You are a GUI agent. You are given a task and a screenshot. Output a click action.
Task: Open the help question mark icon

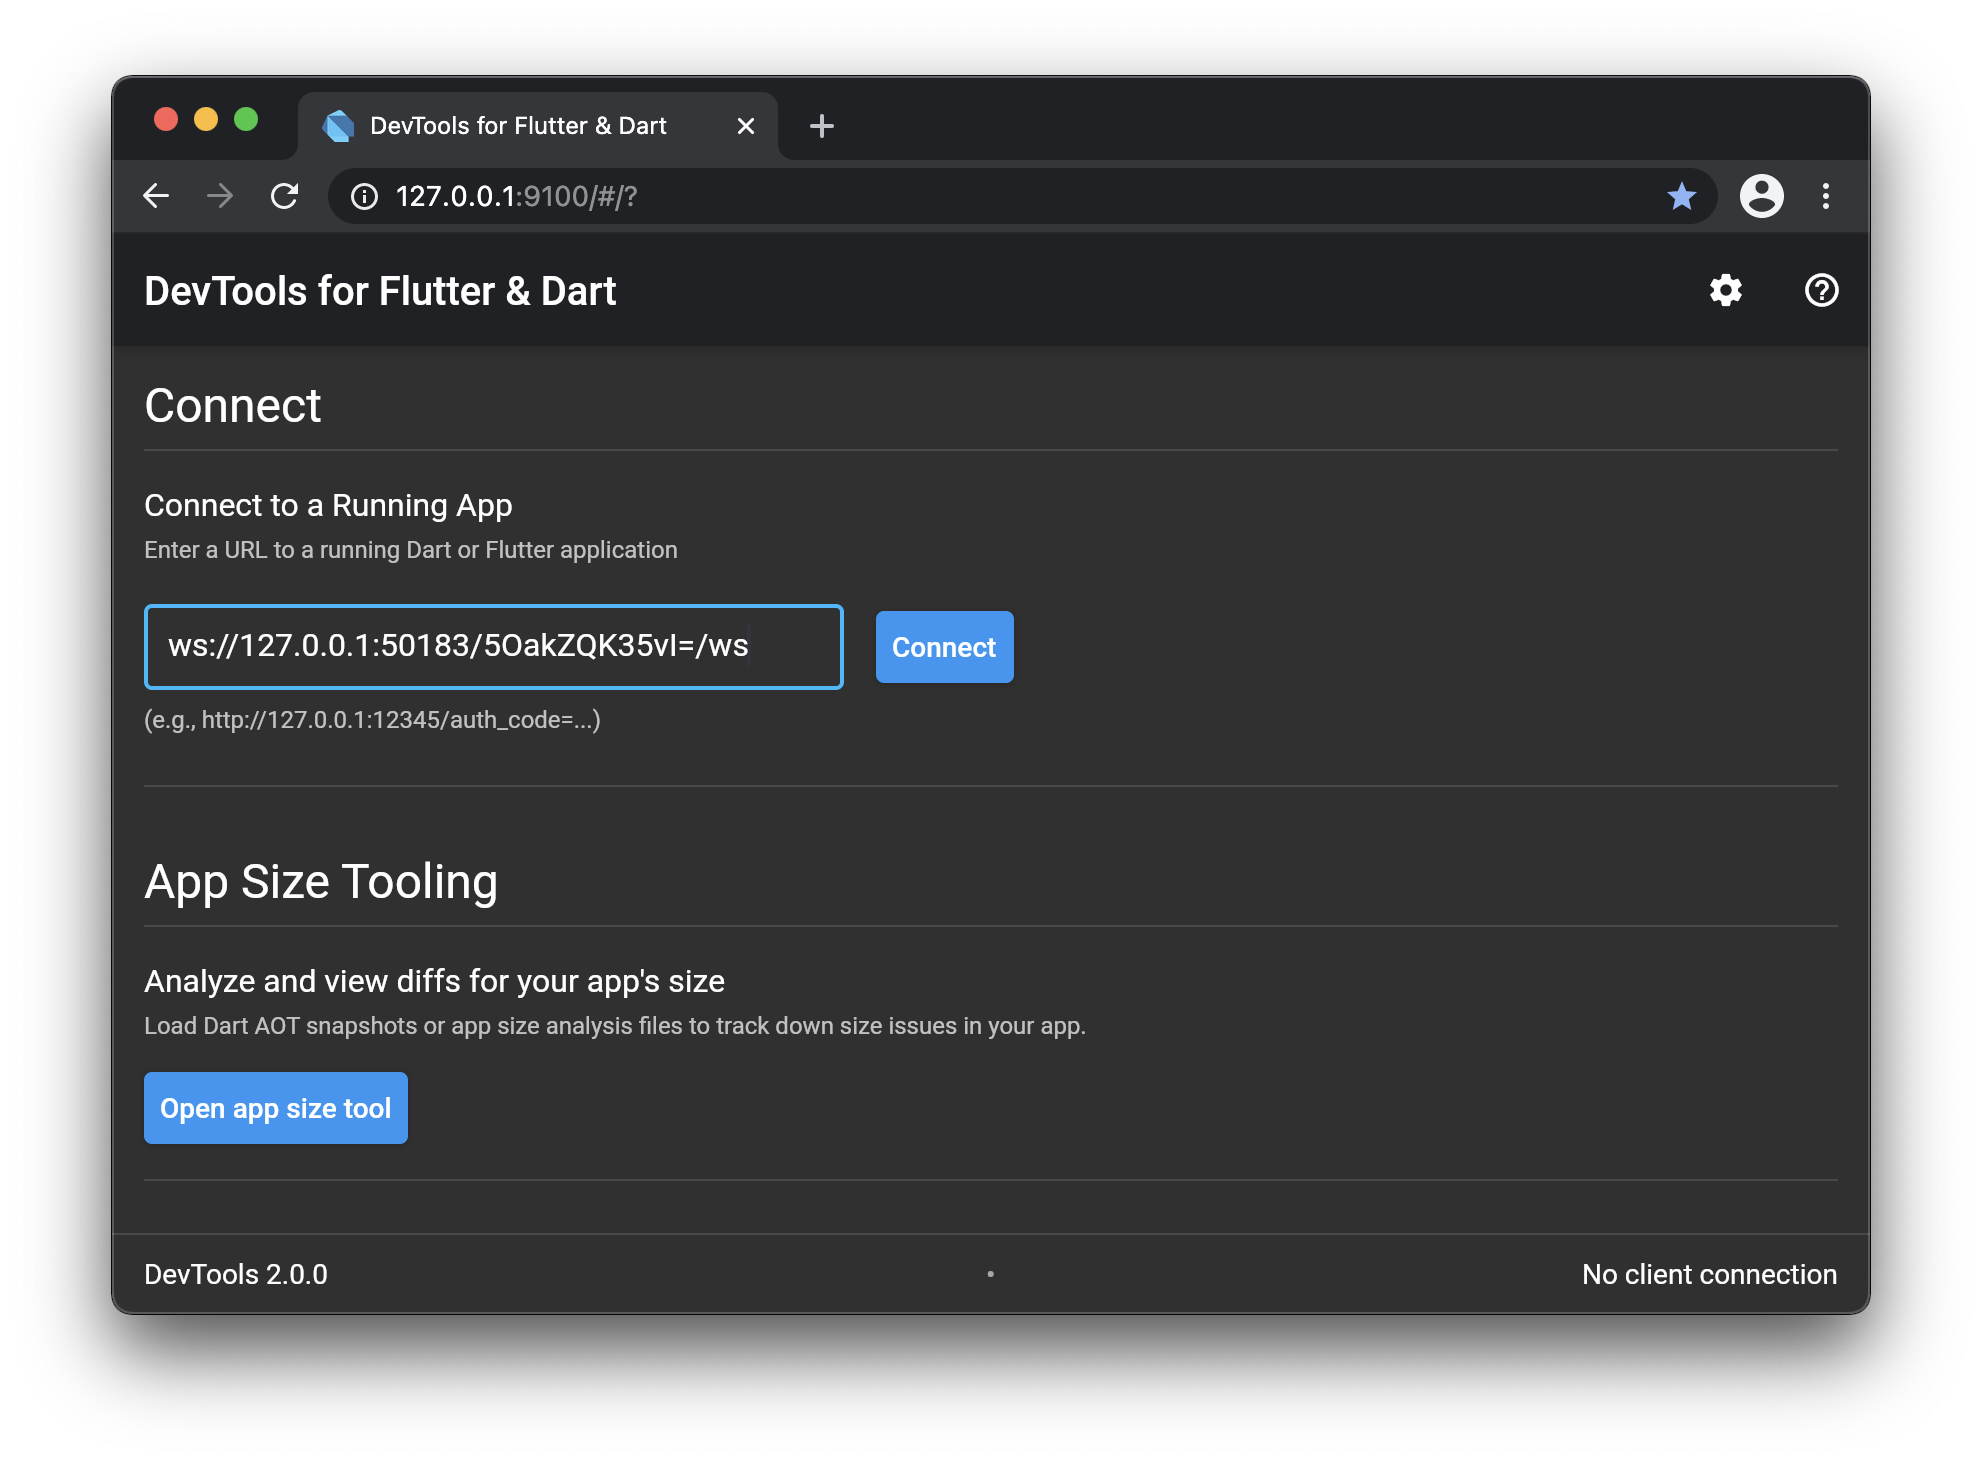(1821, 291)
